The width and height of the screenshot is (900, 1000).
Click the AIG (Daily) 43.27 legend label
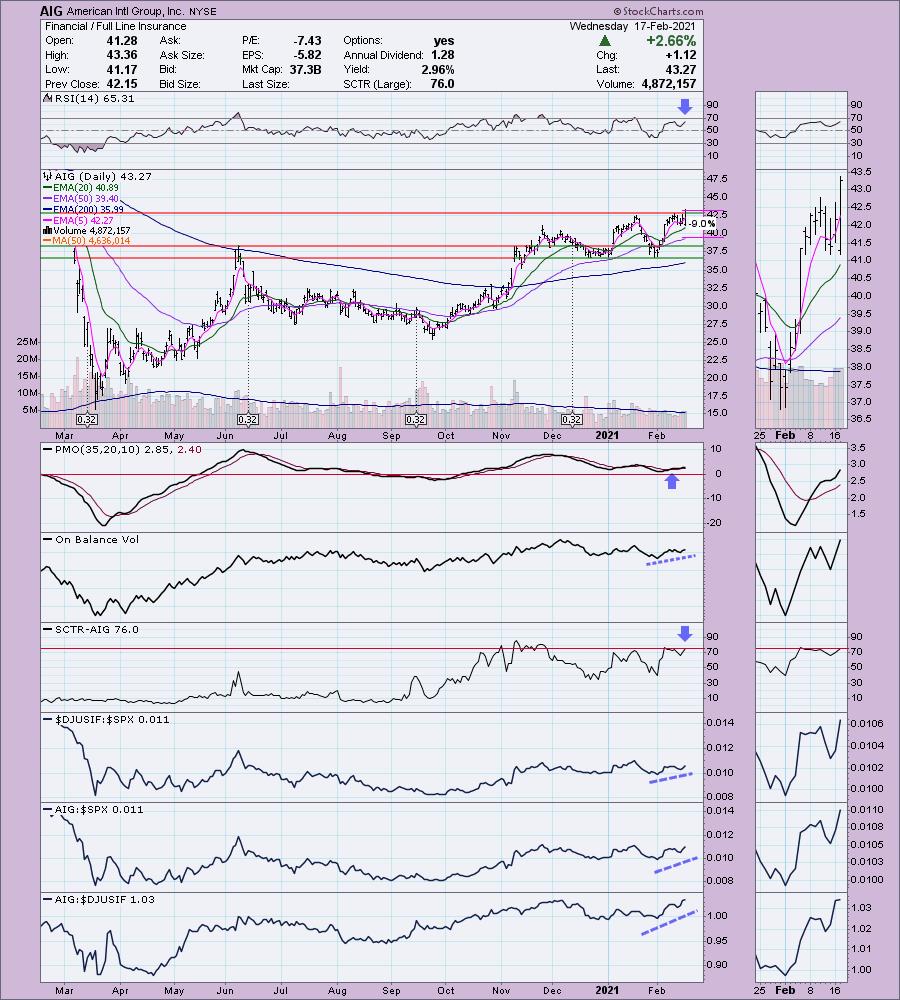tap(103, 176)
